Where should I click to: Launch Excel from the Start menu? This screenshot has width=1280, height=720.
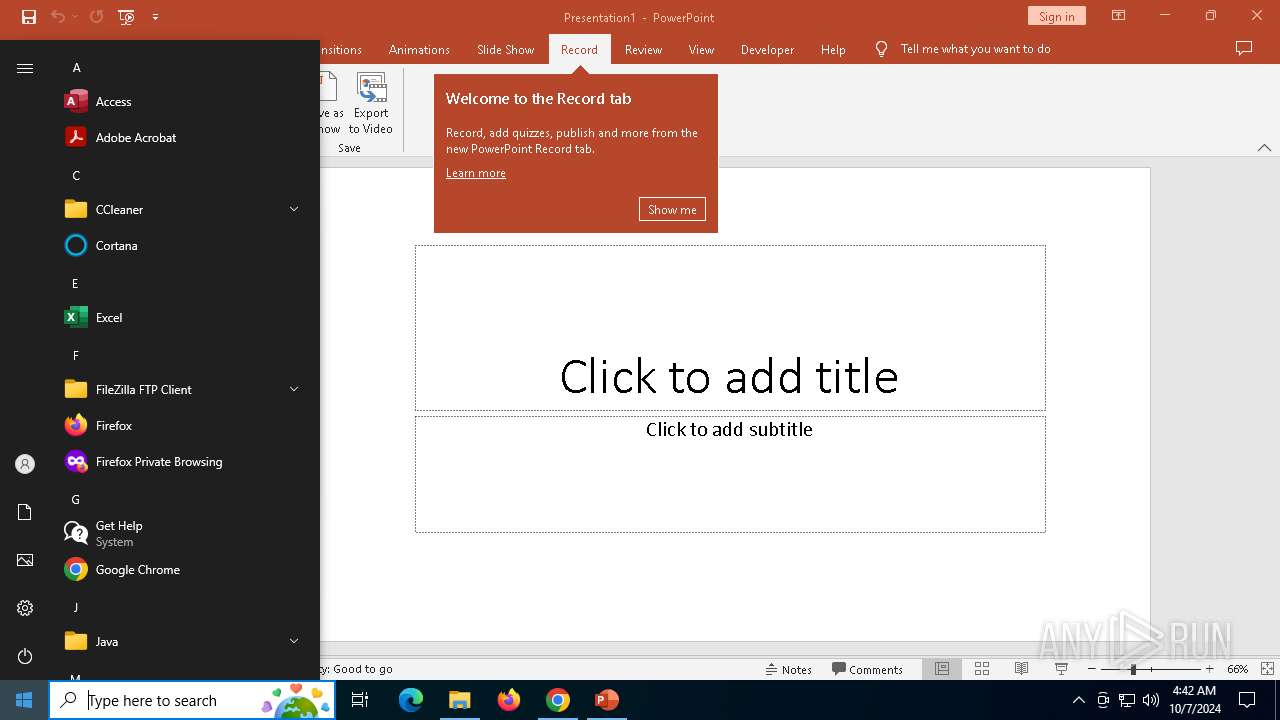click(x=184, y=317)
